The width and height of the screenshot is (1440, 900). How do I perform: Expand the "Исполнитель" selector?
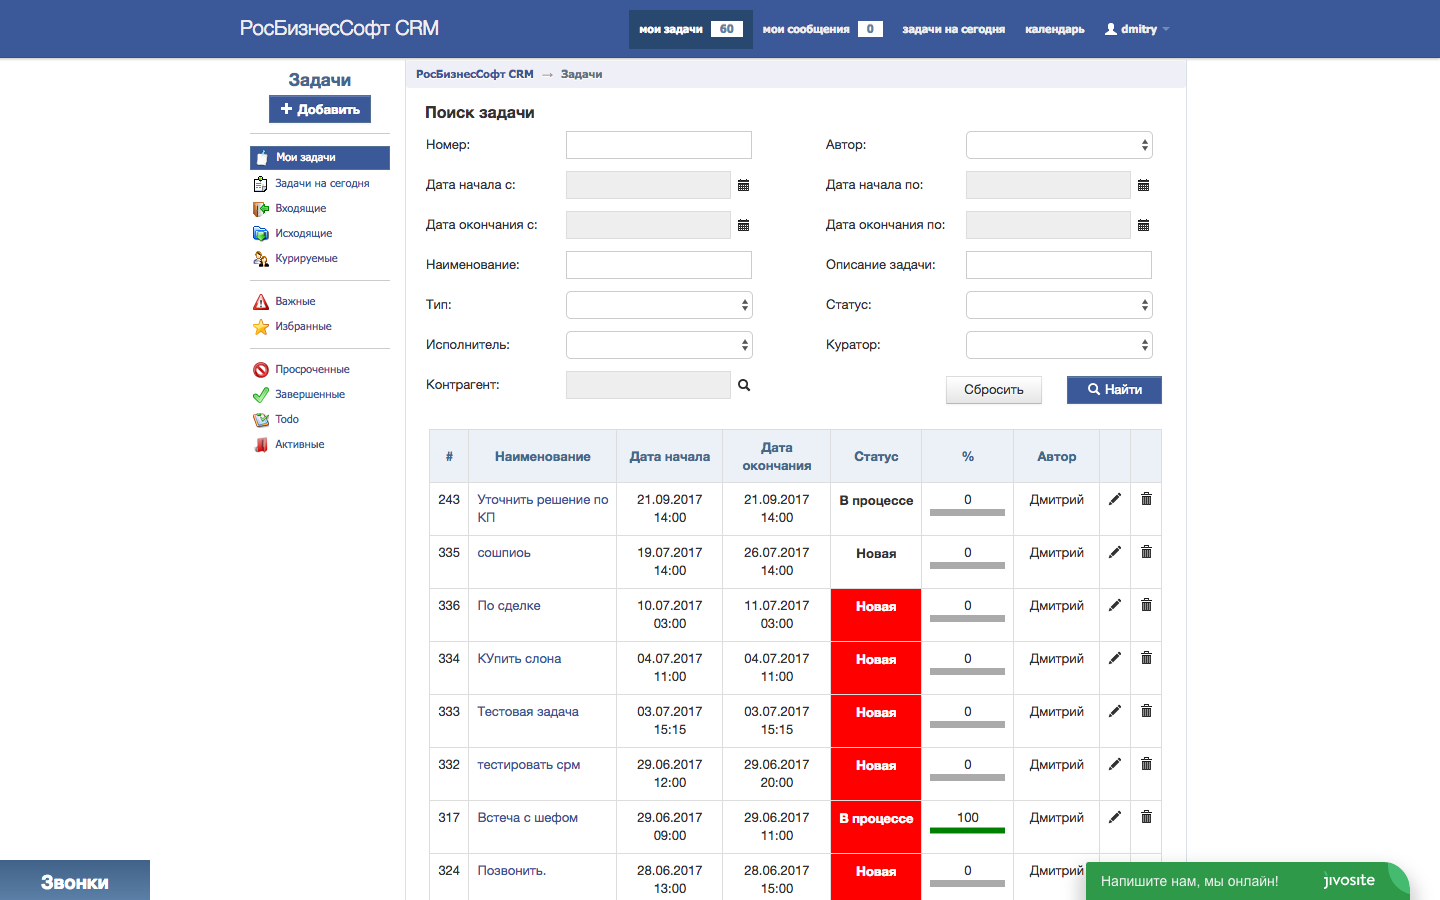[658, 344]
